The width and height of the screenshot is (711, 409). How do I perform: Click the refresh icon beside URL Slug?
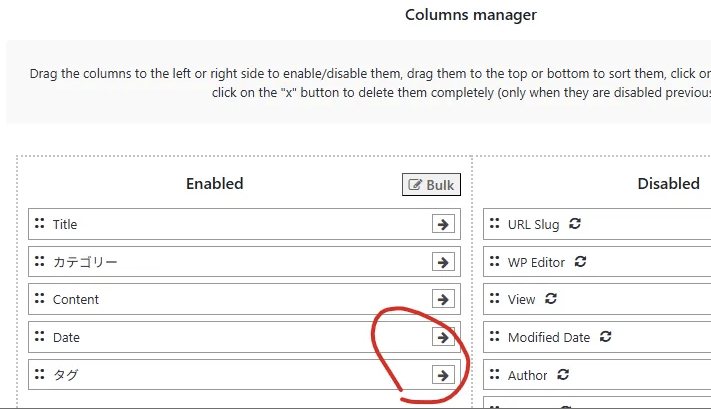pos(575,224)
